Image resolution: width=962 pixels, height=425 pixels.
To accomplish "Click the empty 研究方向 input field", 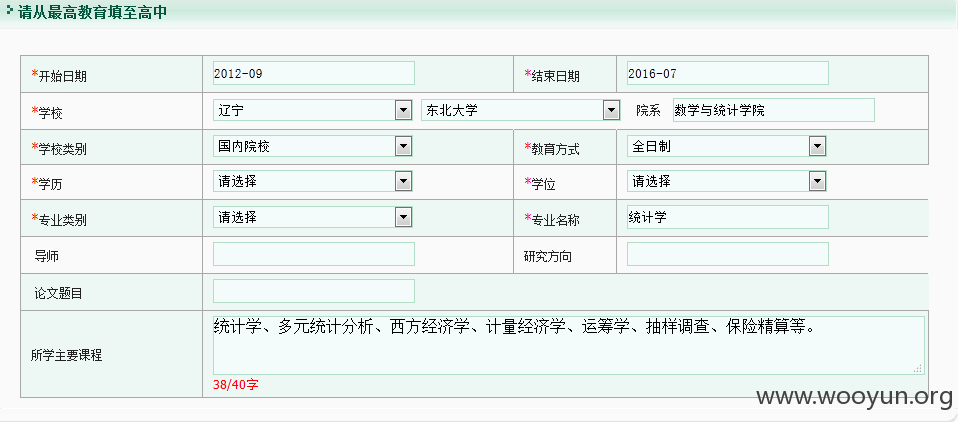I will pyautogui.click(x=727, y=254).
